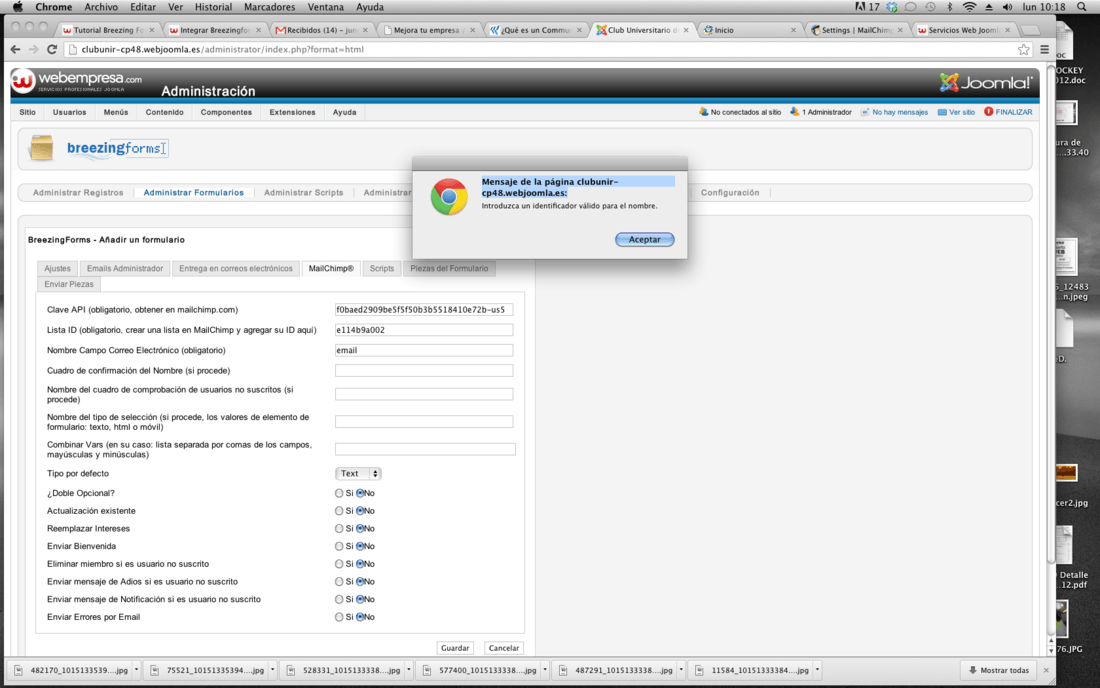Open Administrar Scripts link
Viewport: 1100px width, 688px height.
point(304,193)
